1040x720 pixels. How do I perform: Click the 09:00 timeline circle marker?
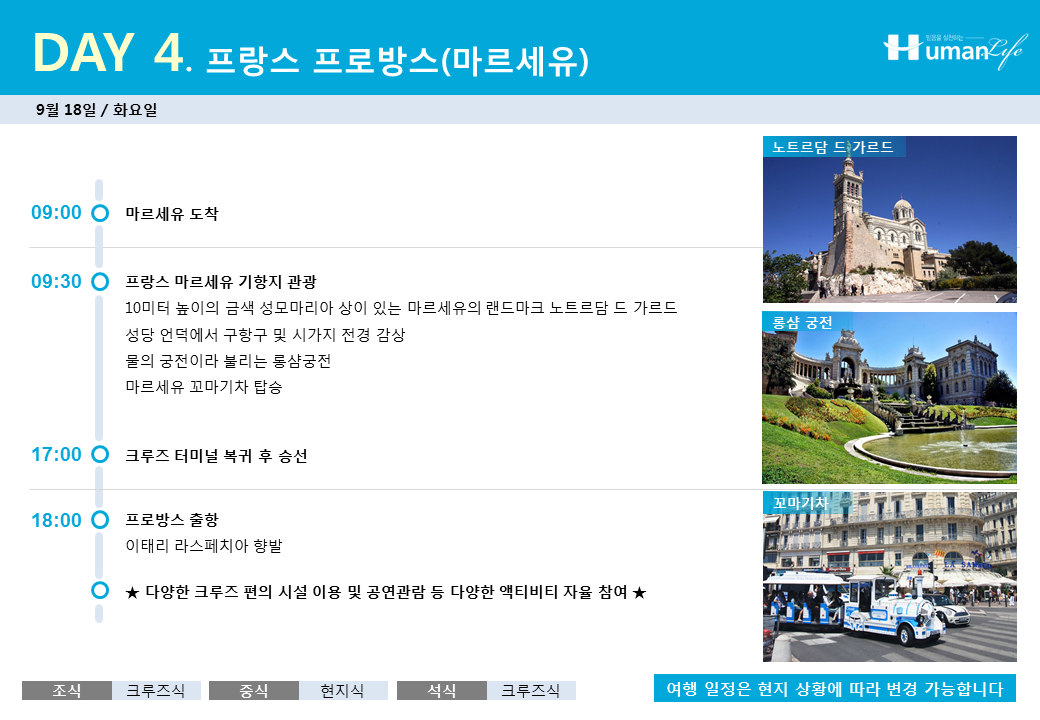click(100, 213)
